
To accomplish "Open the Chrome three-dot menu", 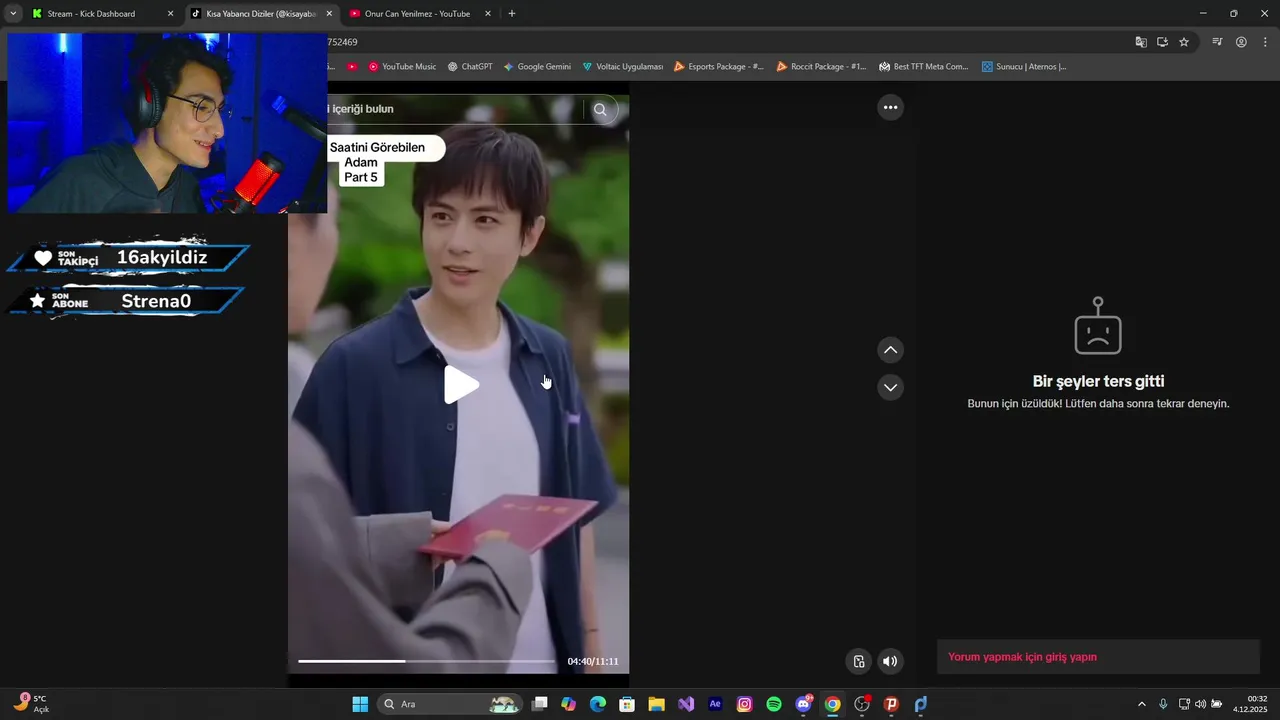I will tap(1265, 42).
